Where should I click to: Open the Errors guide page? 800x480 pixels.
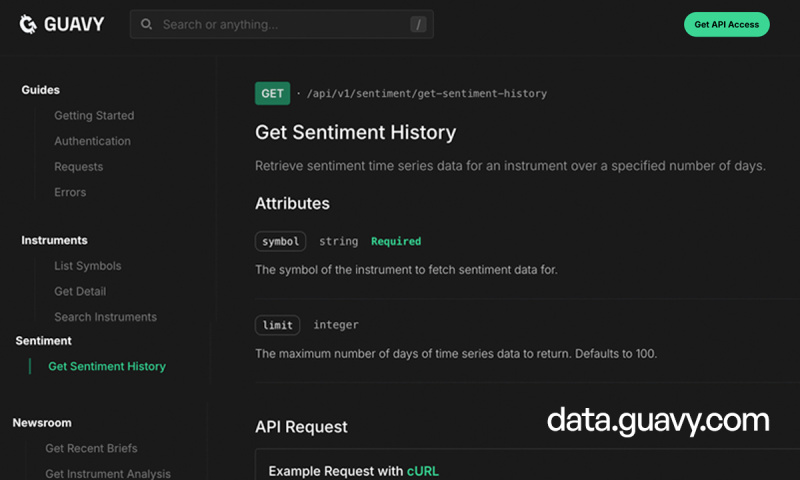tap(70, 192)
